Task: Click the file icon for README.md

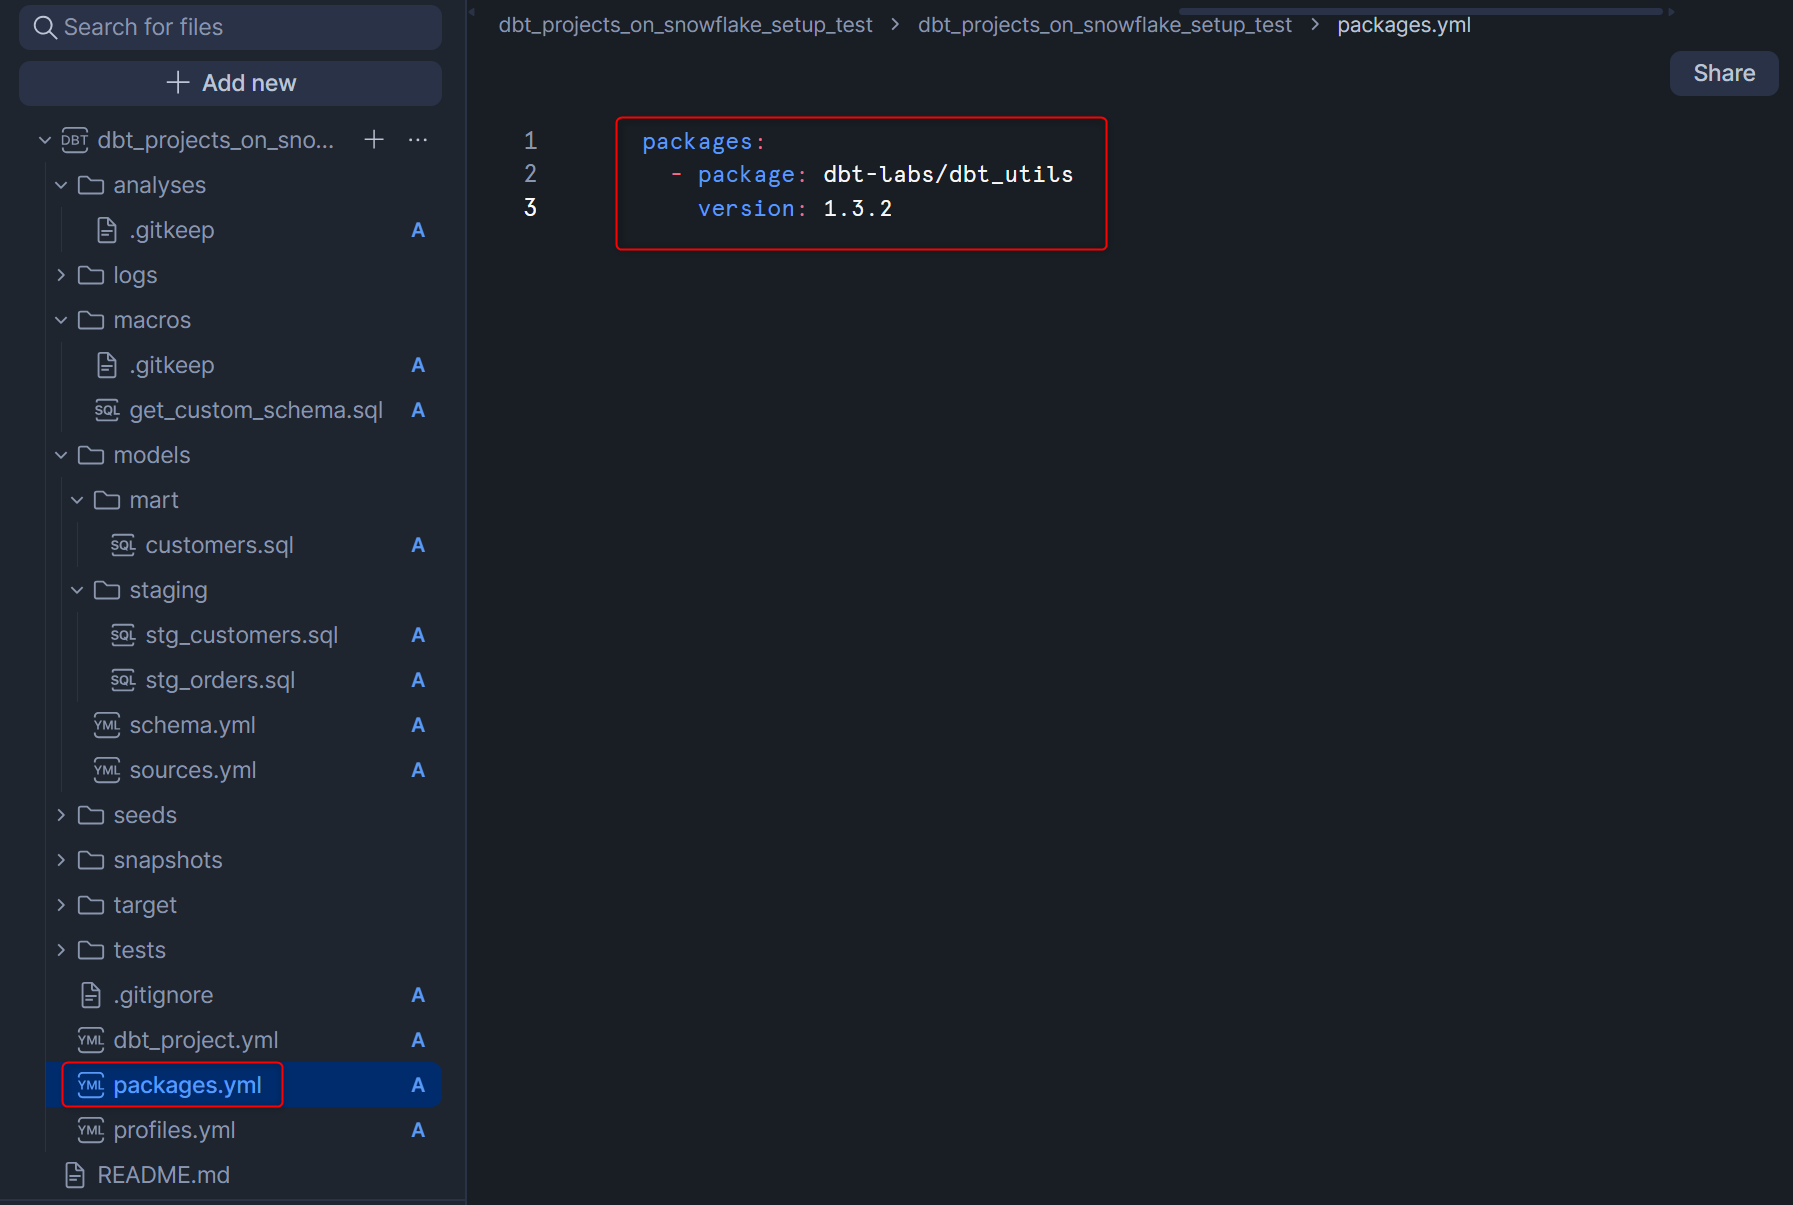Action: point(75,1175)
